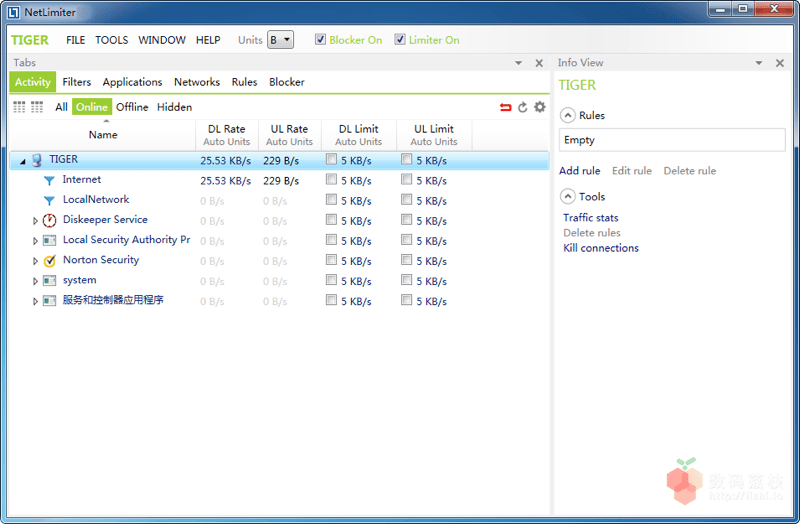Viewport: 800px width, 524px height.
Task: Enable DL Limit checkbox for Internet
Action: (331, 179)
